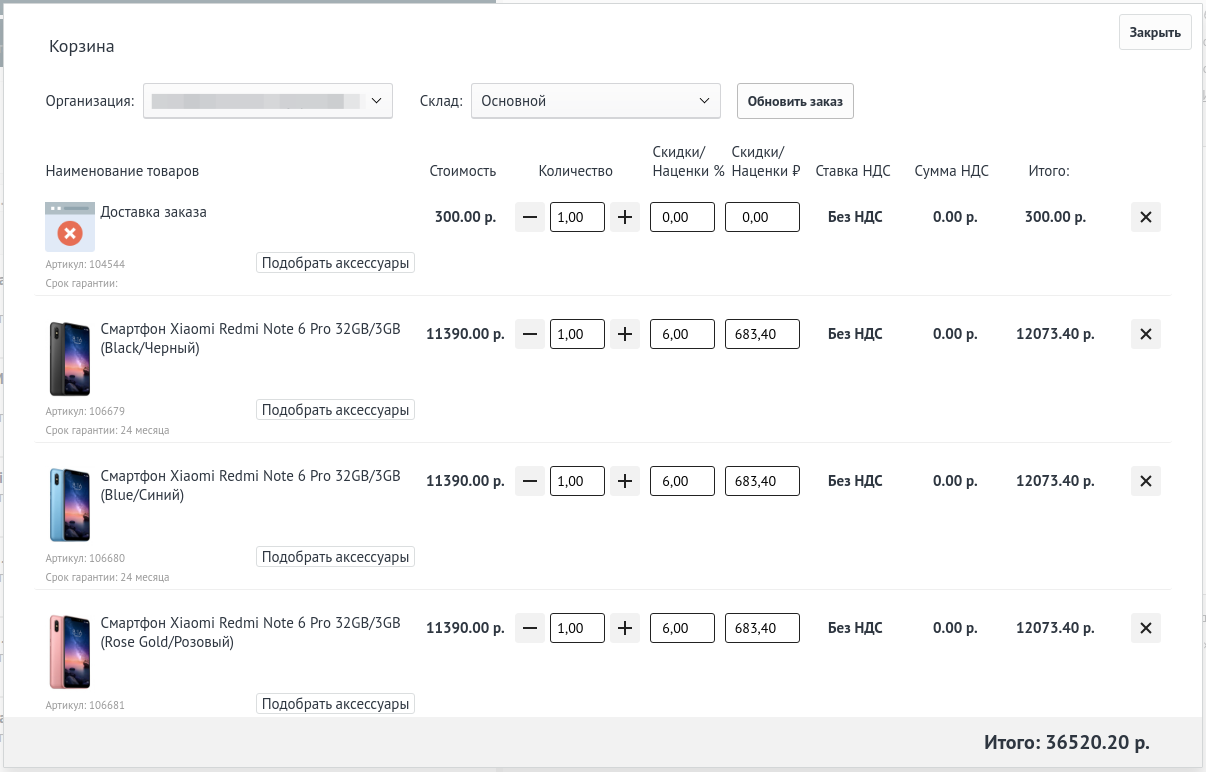1206x772 pixels.
Task: Remove Blue/Синий smartphone from the cart
Action: click(x=1146, y=481)
